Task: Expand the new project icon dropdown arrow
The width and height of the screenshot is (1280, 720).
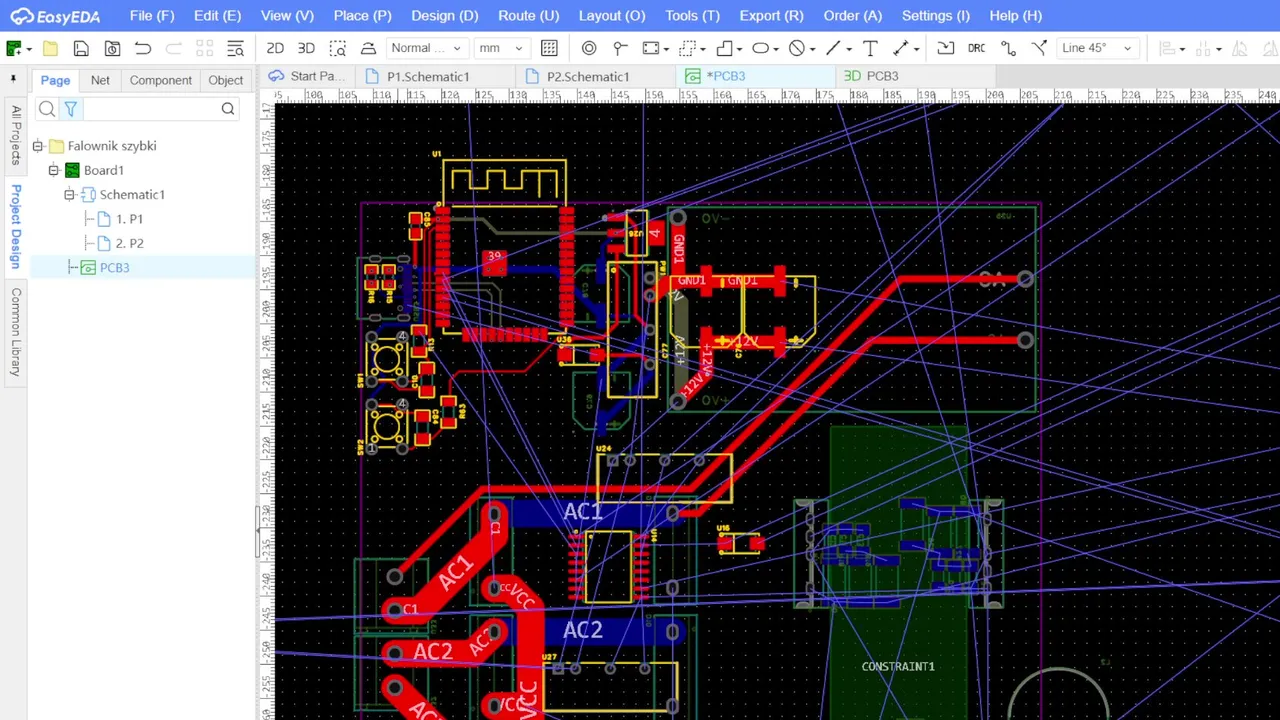Action: pyautogui.click(x=29, y=49)
